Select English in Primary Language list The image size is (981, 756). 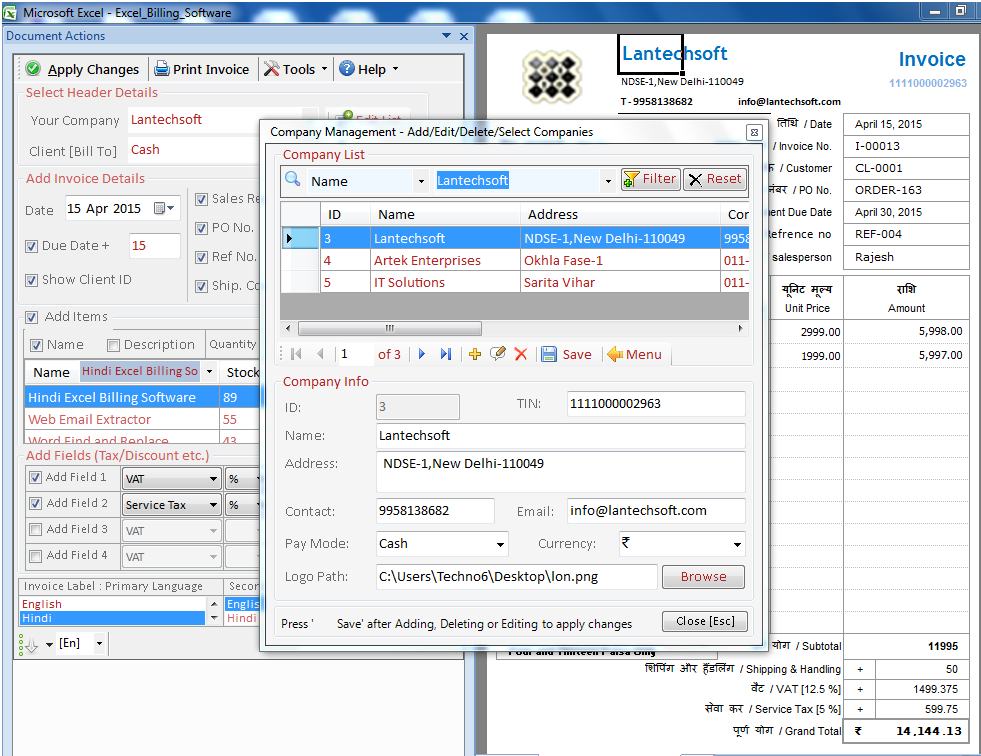coord(113,604)
